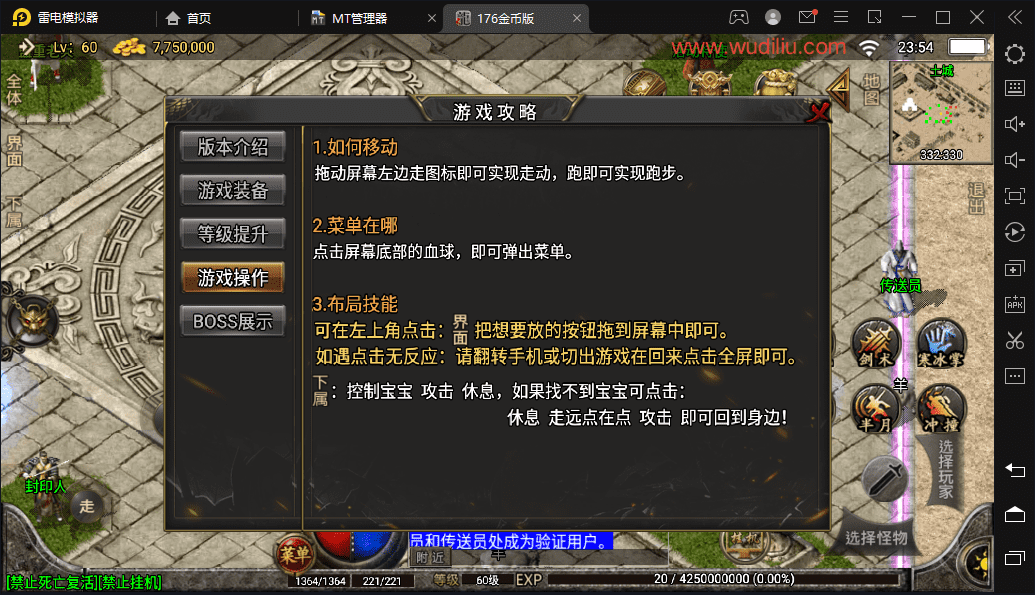Click the 选择怪物 button

[876, 538]
